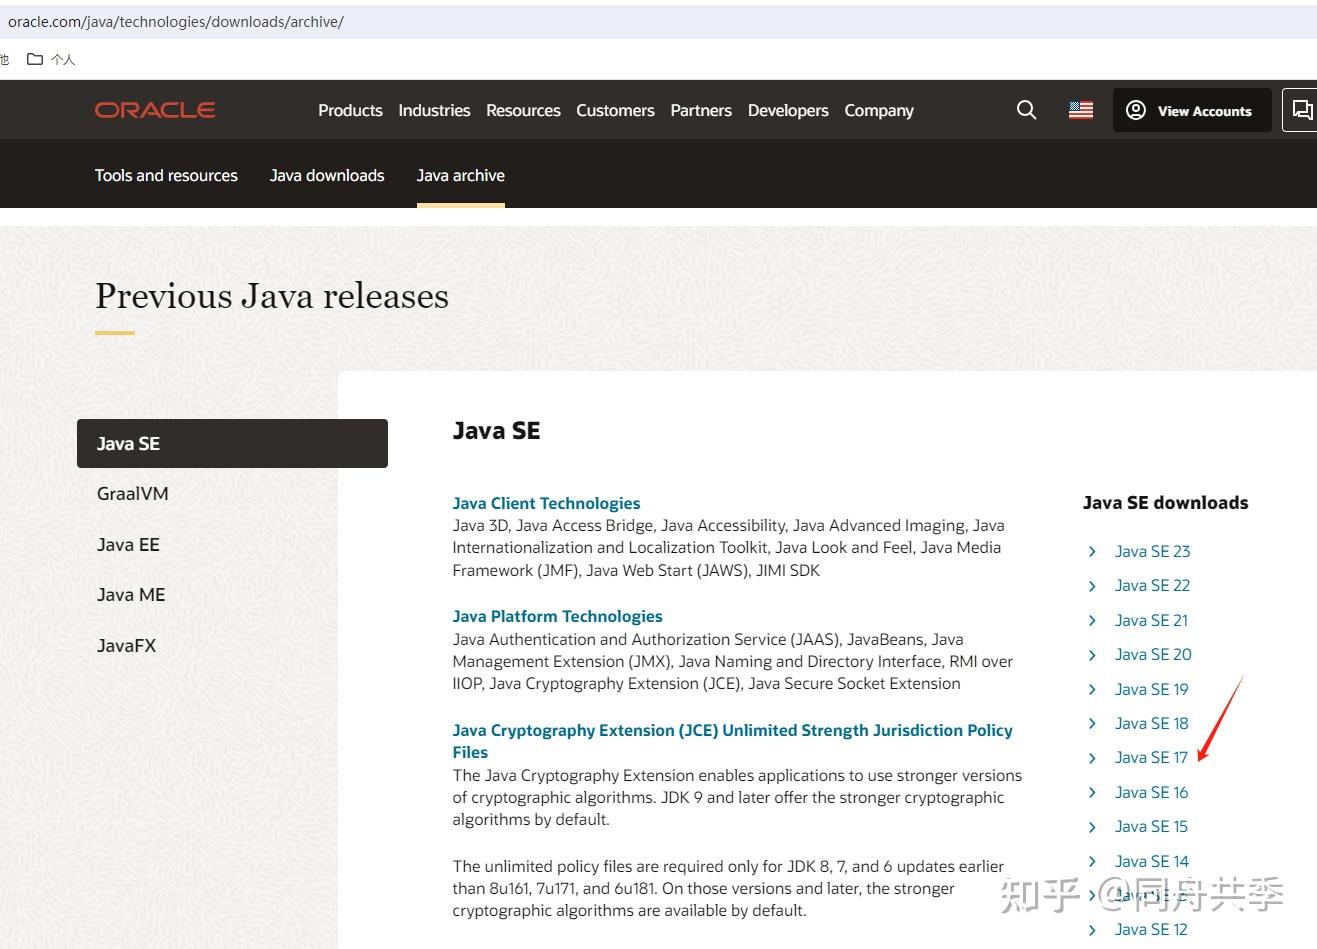
Task: Open the Products menu
Action: [350, 110]
